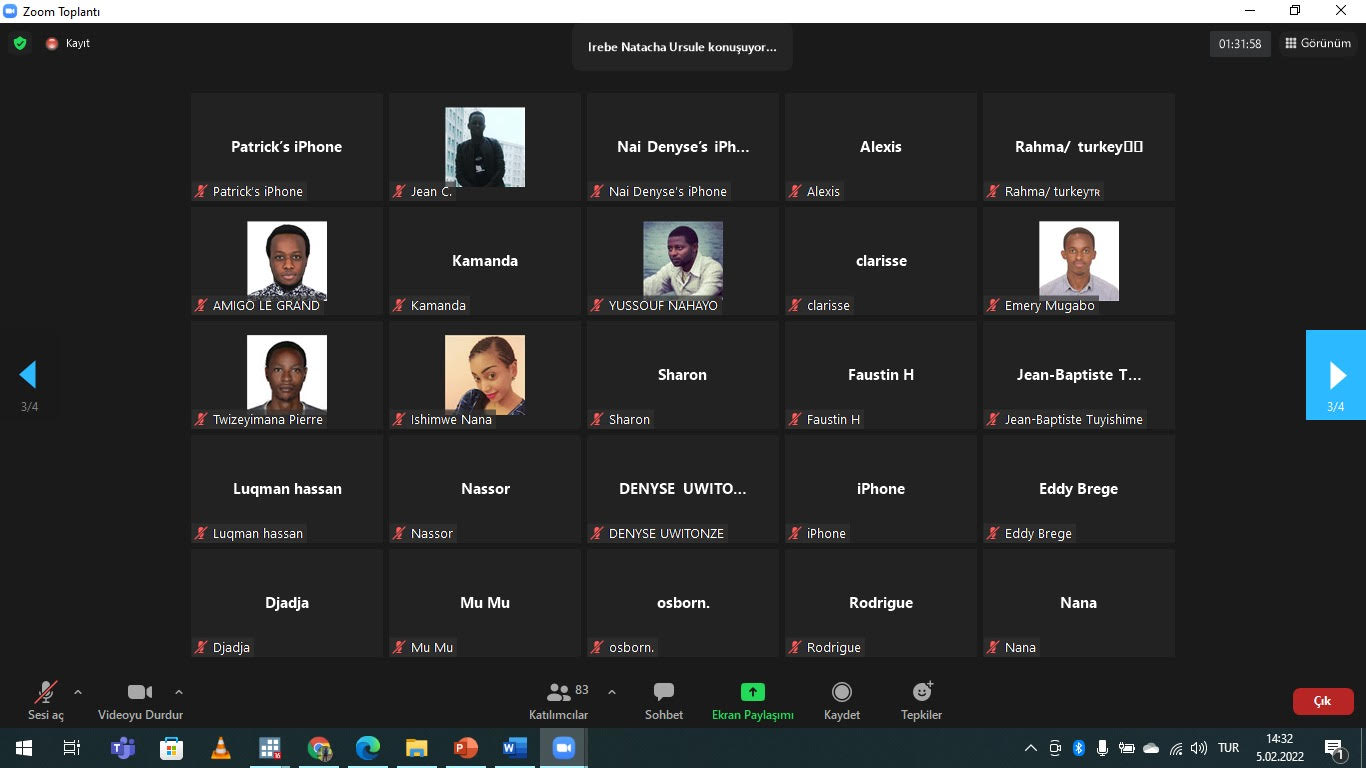
Task: Go to the next gallery page with the right arrow
Action: click(1336, 375)
